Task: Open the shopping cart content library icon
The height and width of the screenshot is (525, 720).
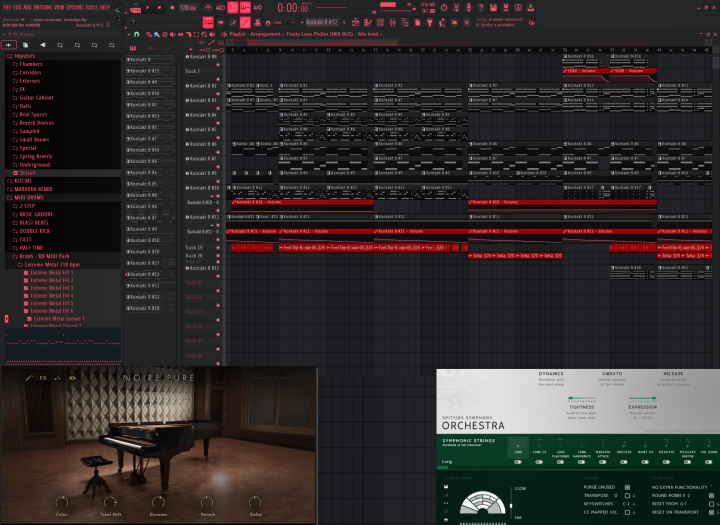Action: [466, 22]
